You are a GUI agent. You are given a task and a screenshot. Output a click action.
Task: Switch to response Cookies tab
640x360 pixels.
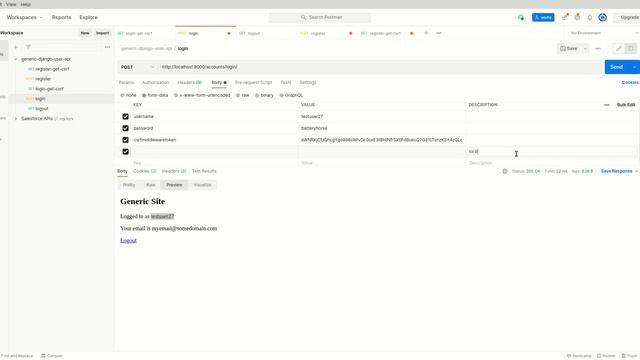(144, 171)
